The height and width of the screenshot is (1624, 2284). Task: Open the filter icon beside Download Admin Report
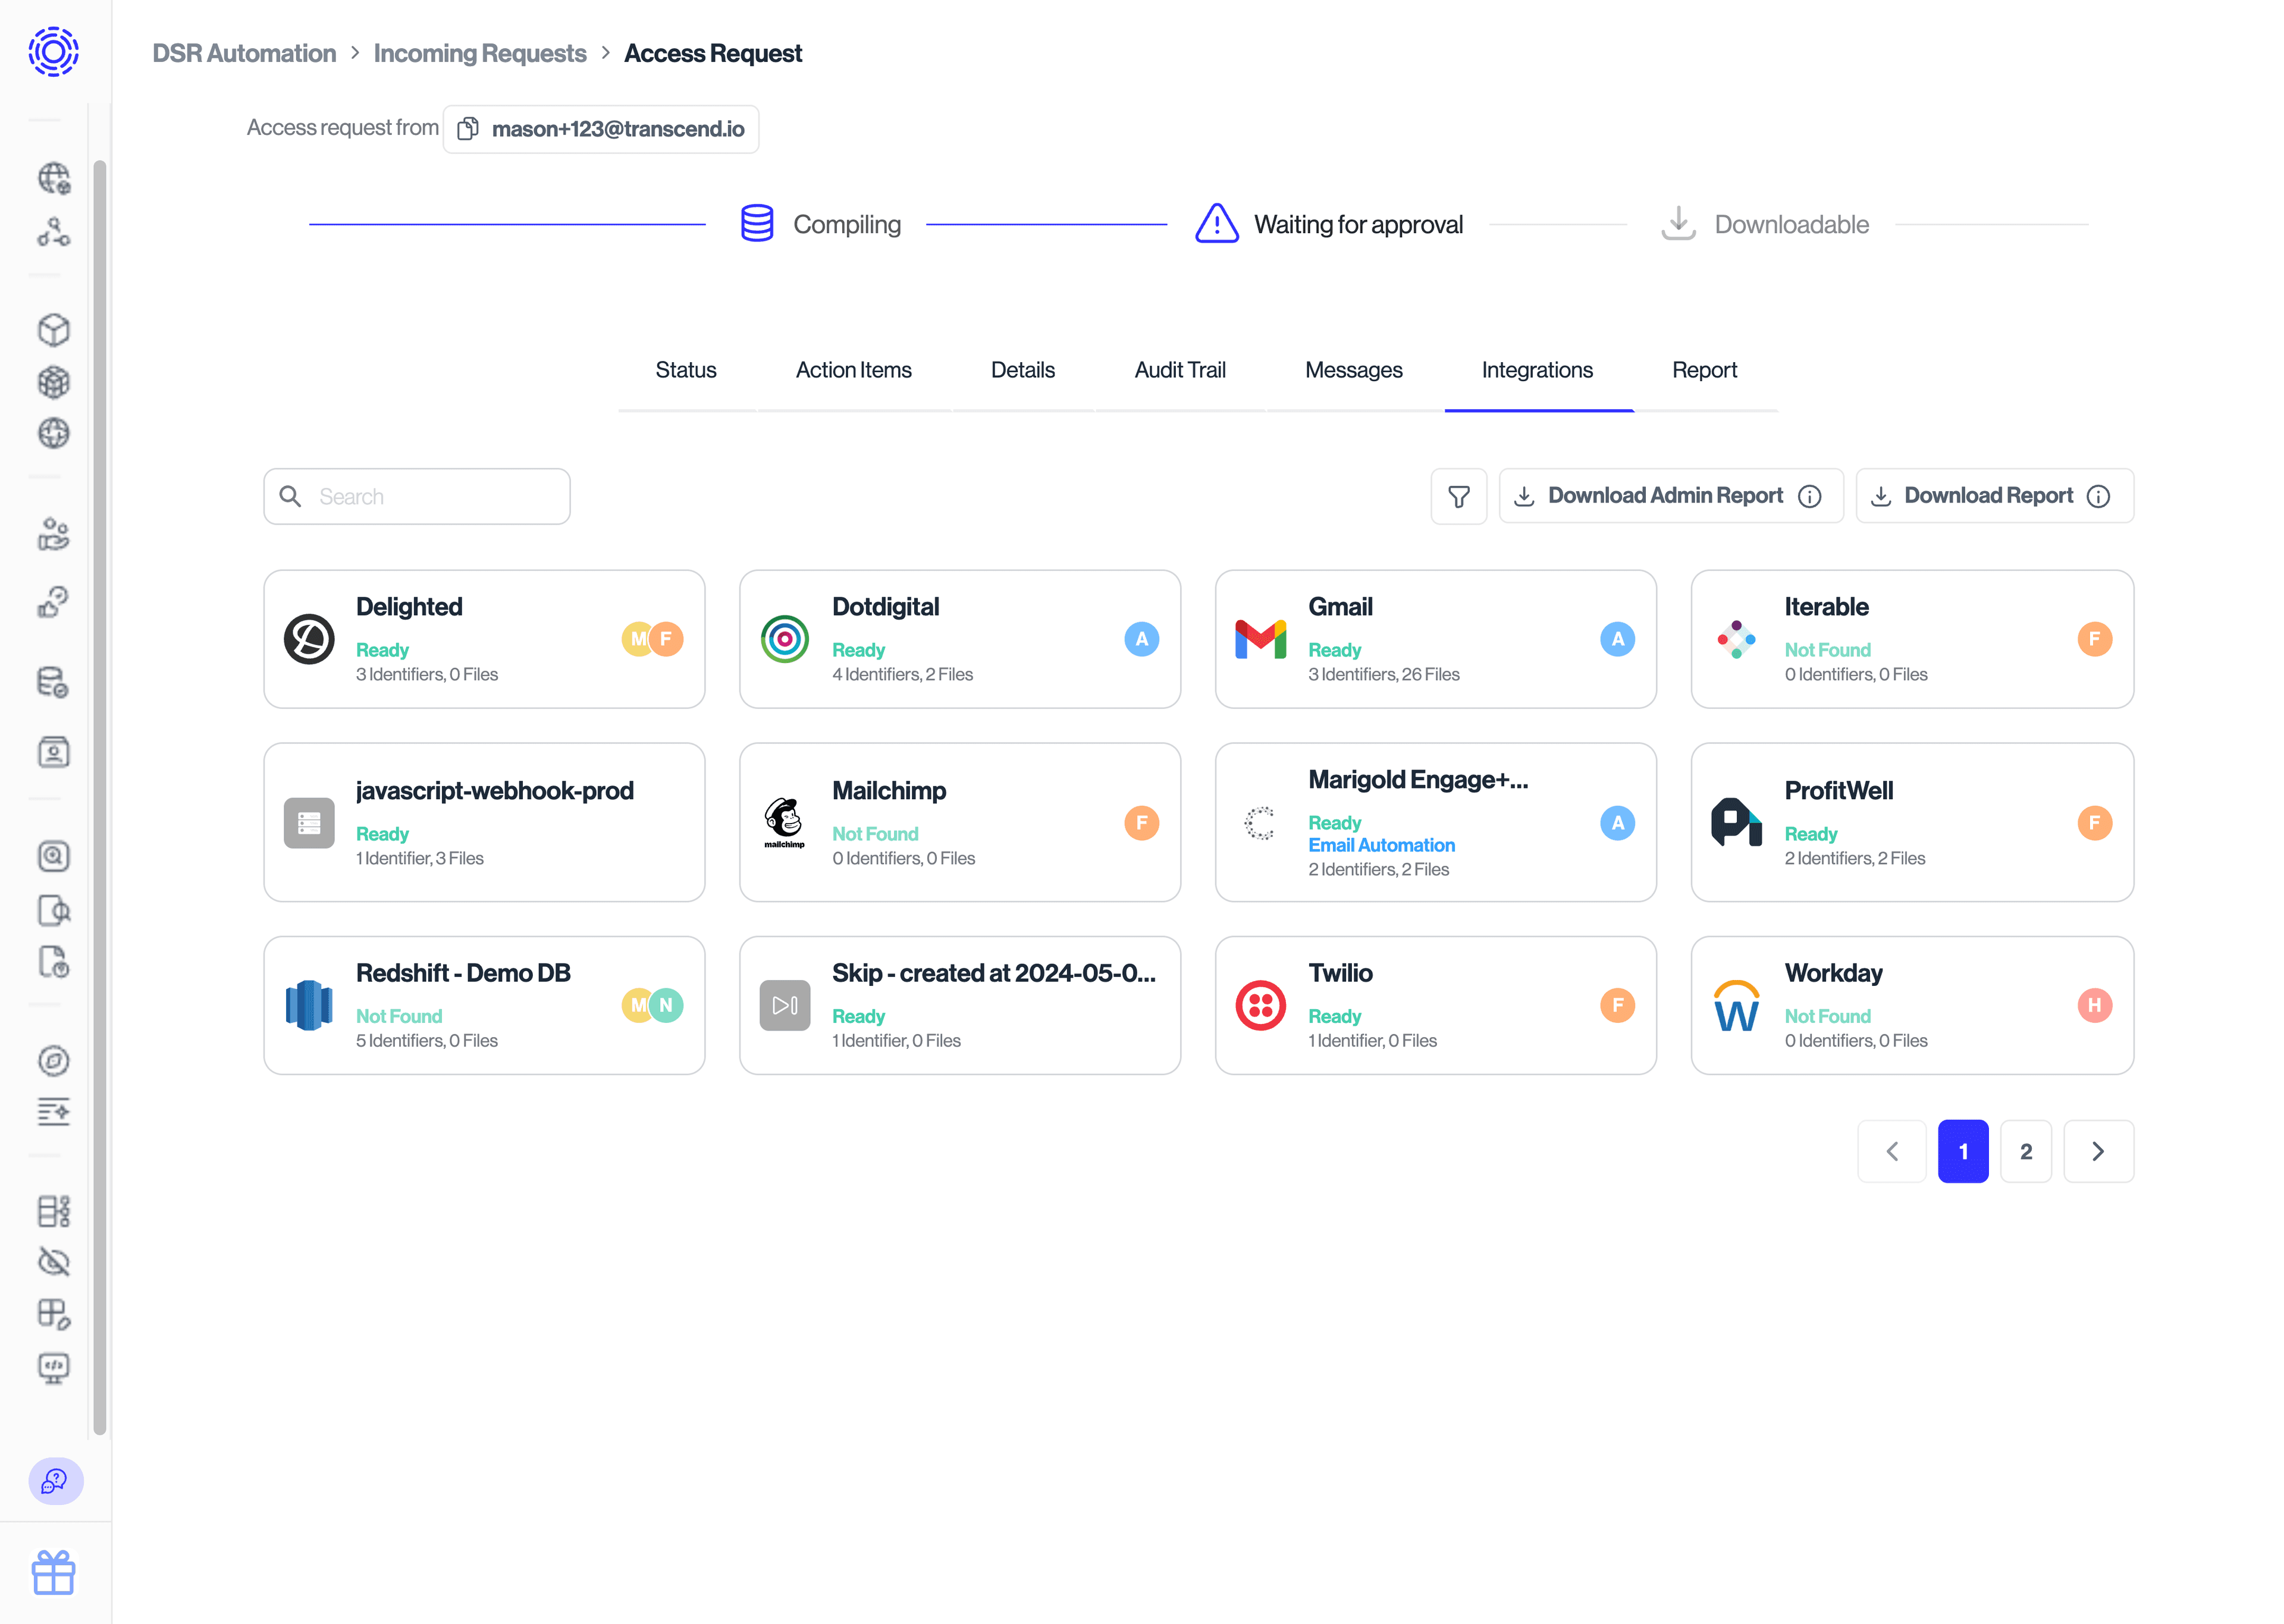1459,495
